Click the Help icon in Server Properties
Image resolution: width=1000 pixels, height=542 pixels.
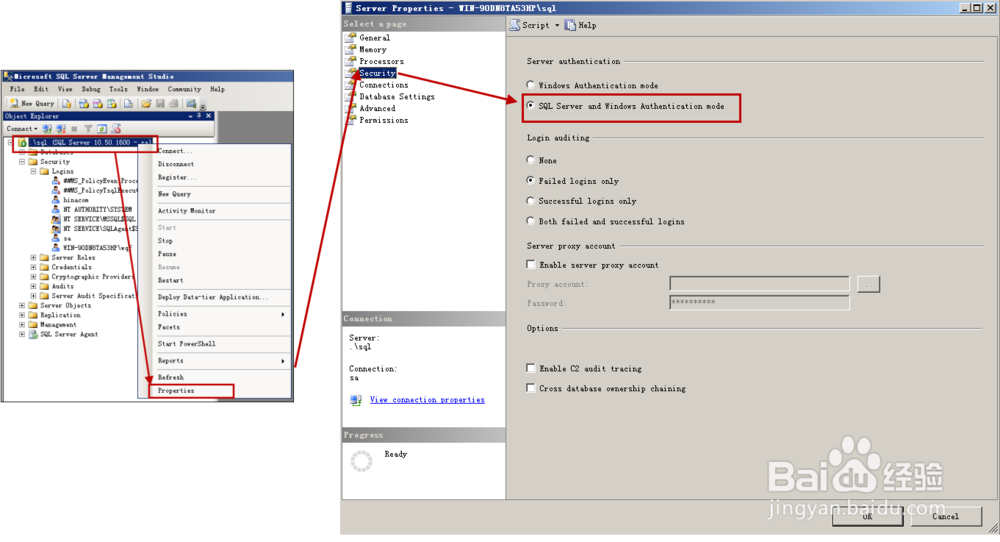pyautogui.click(x=571, y=25)
